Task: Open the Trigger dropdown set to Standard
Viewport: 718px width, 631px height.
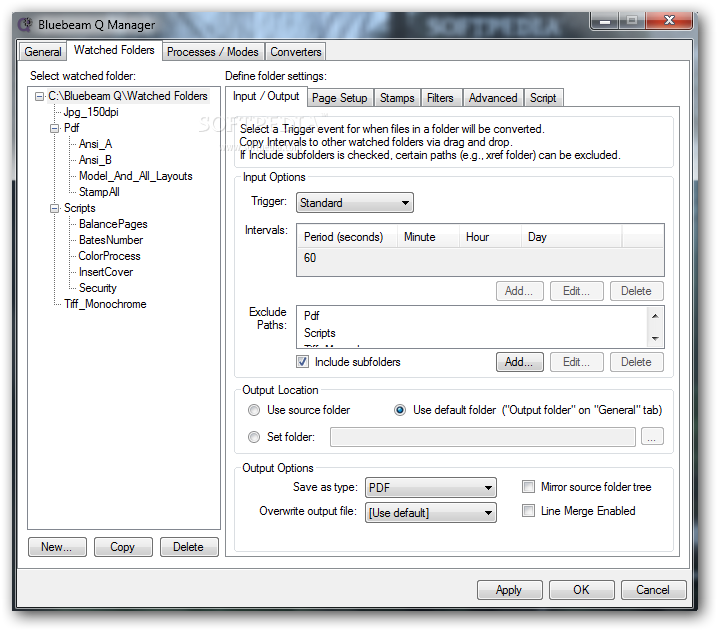Action: click(x=354, y=202)
